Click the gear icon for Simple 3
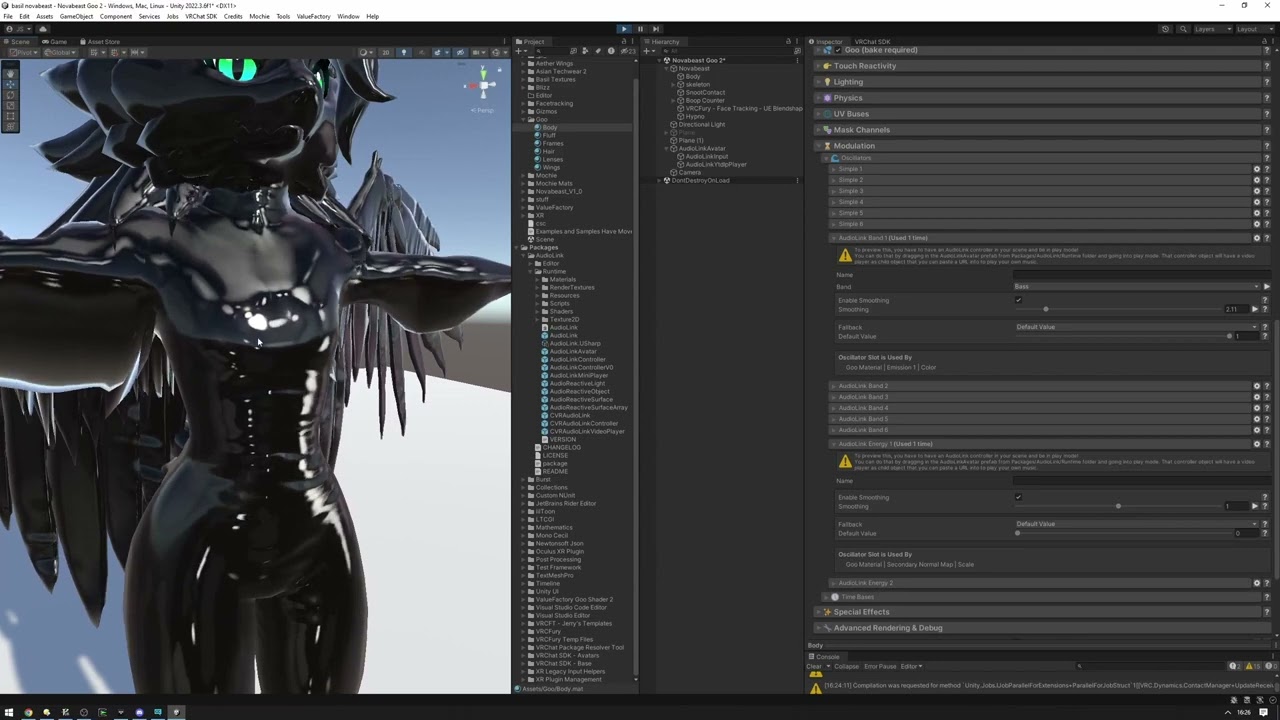1280x720 pixels. [x=1257, y=191]
